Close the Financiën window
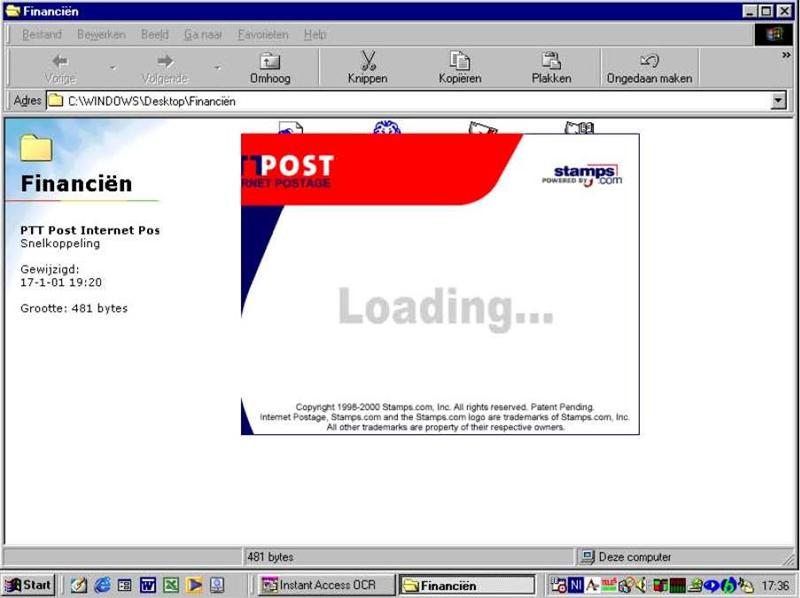Image resolution: width=800 pixels, height=598 pixels. tap(784, 11)
